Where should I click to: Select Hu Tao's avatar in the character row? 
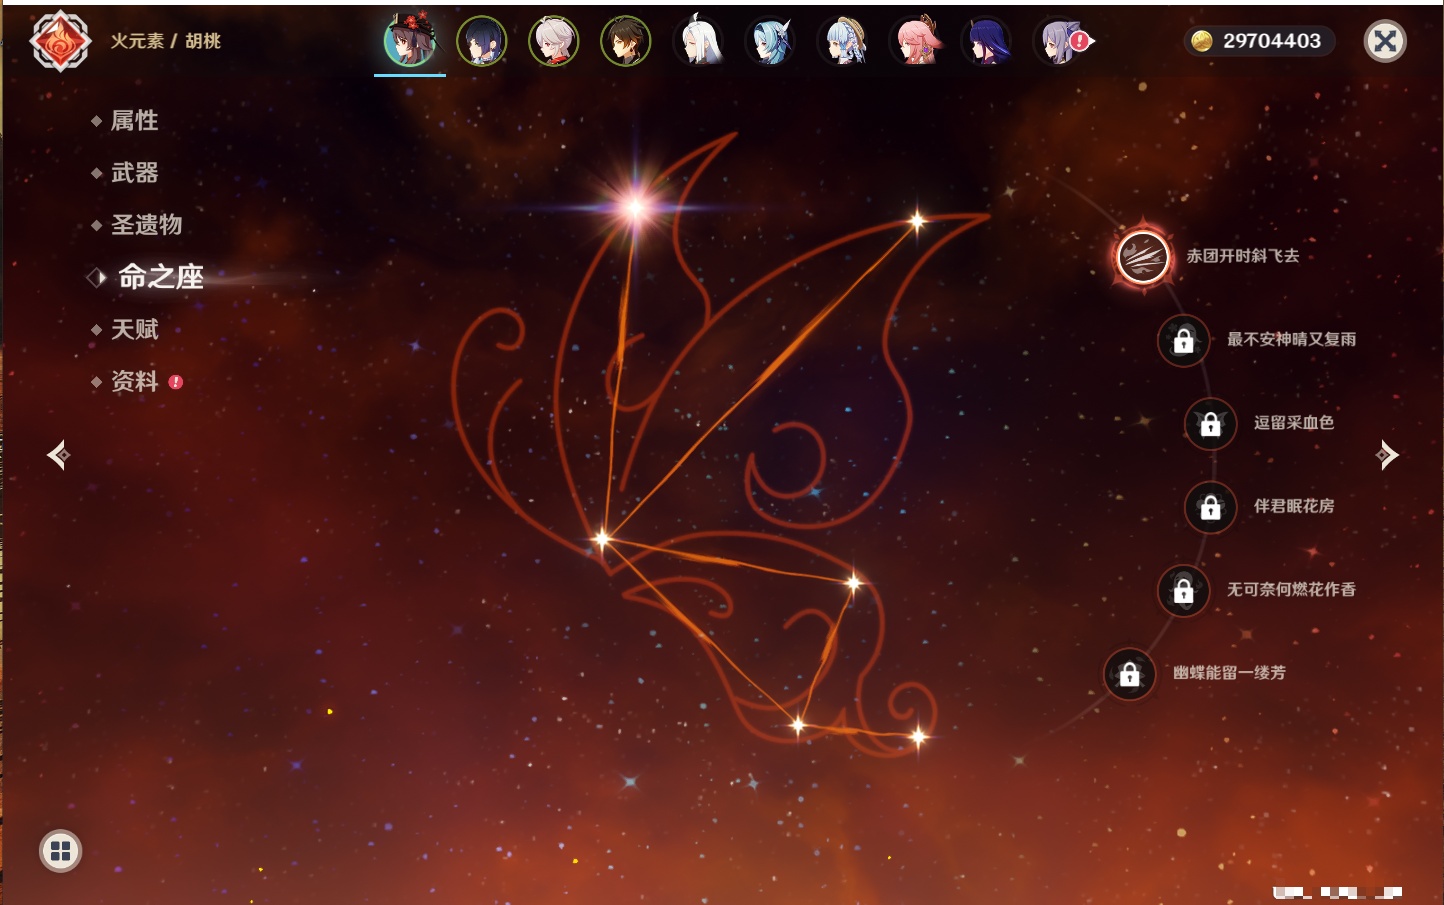tap(410, 41)
